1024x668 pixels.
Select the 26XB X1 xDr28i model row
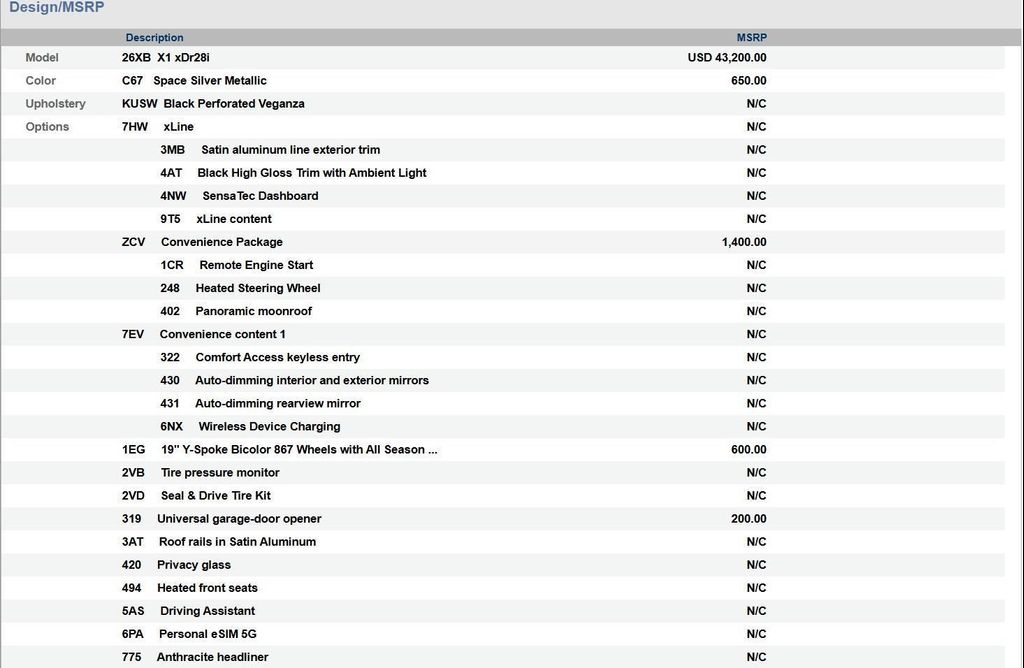click(166, 58)
